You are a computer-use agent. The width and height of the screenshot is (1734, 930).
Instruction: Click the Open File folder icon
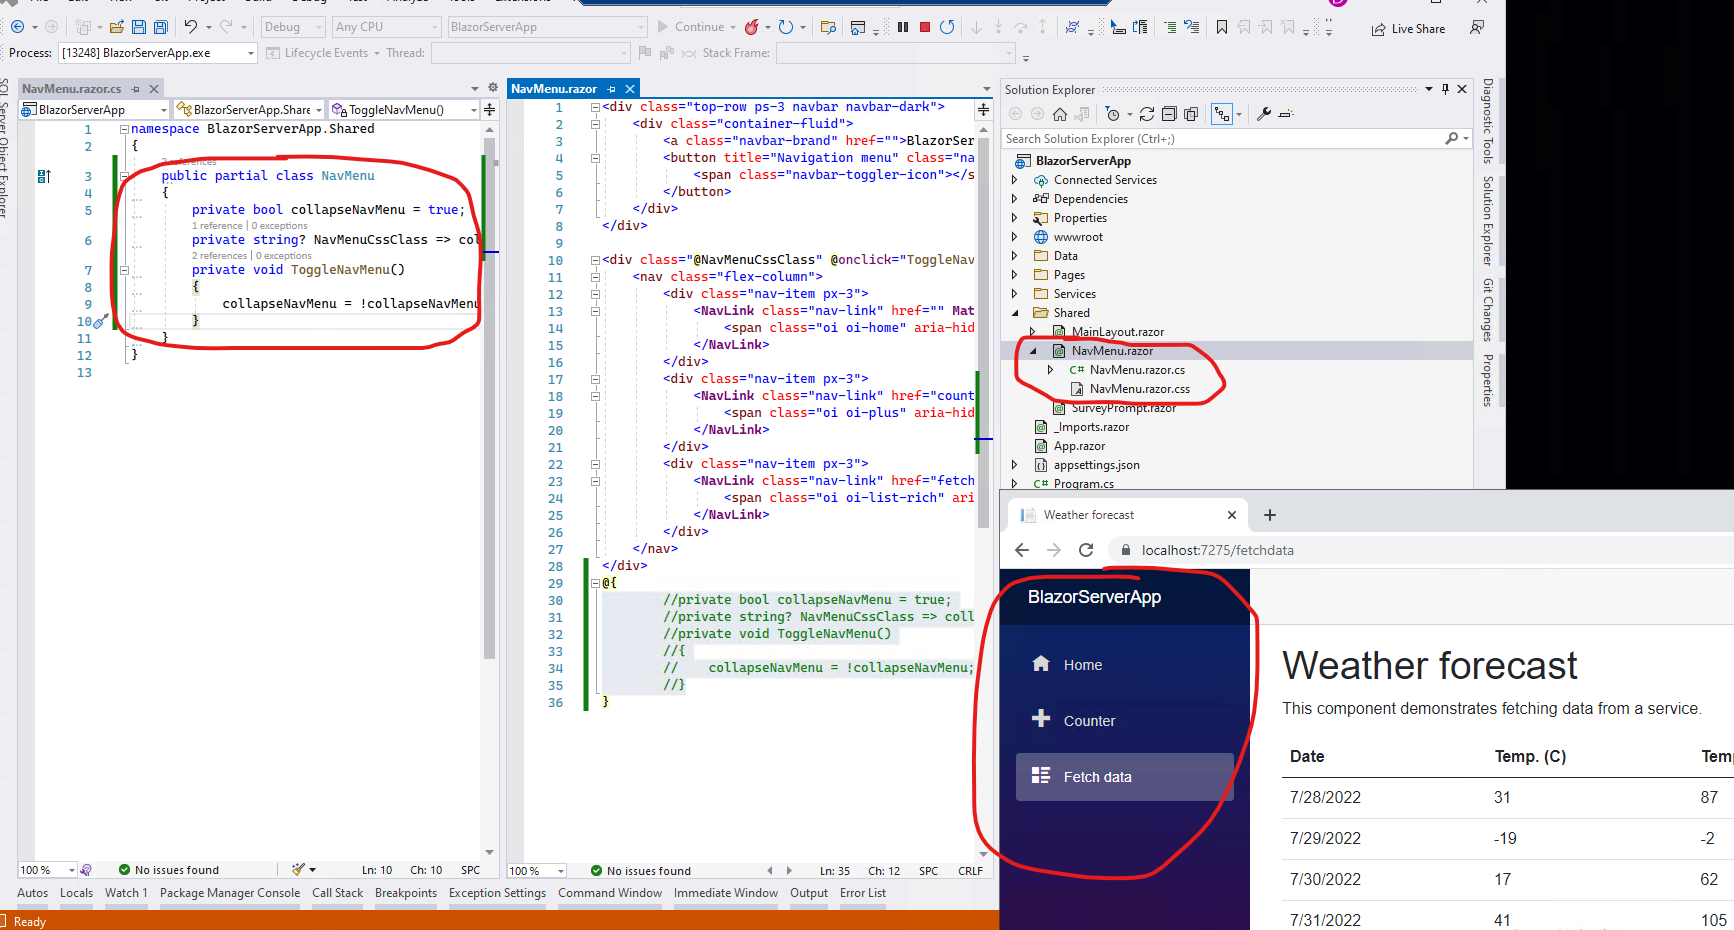coord(117,27)
